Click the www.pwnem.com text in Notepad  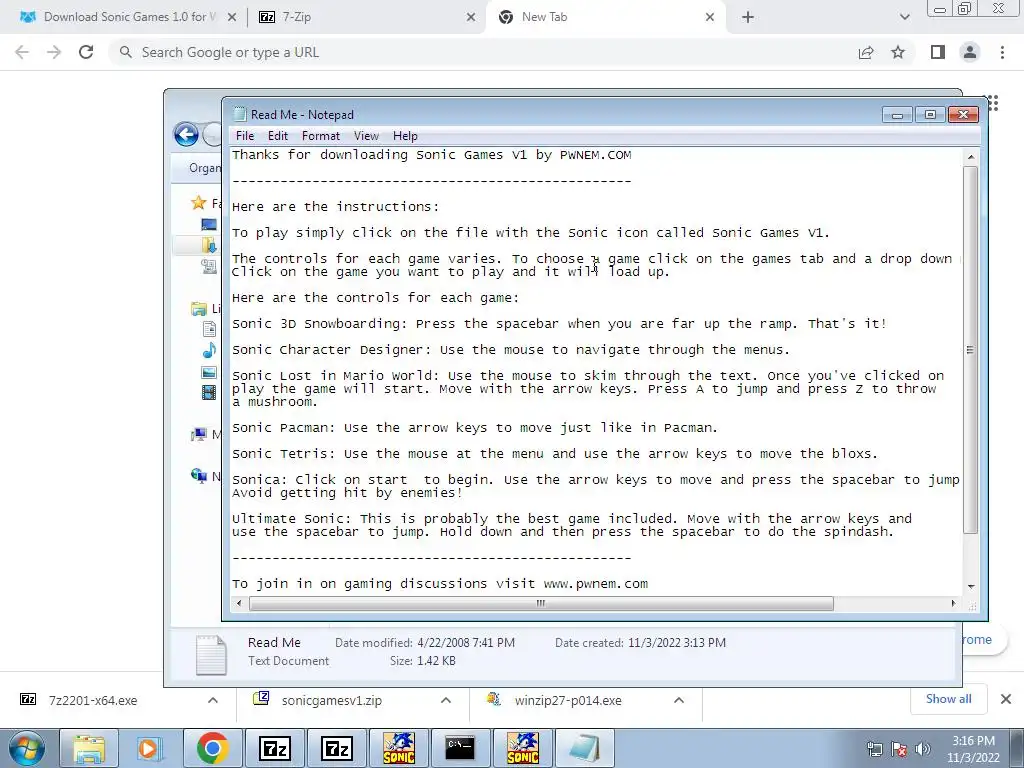(x=596, y=584)
